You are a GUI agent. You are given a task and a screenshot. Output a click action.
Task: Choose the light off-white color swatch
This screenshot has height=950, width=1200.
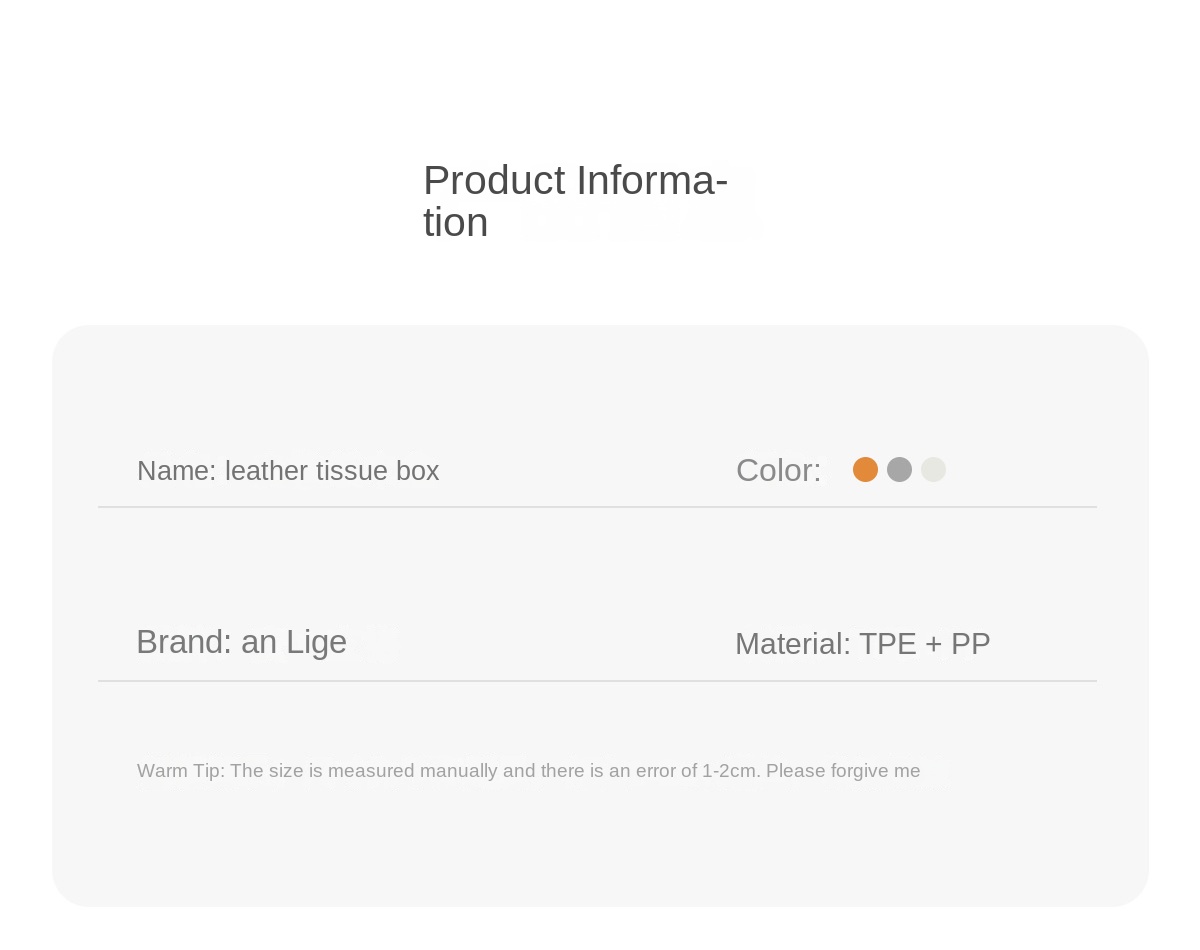[933, 469]
